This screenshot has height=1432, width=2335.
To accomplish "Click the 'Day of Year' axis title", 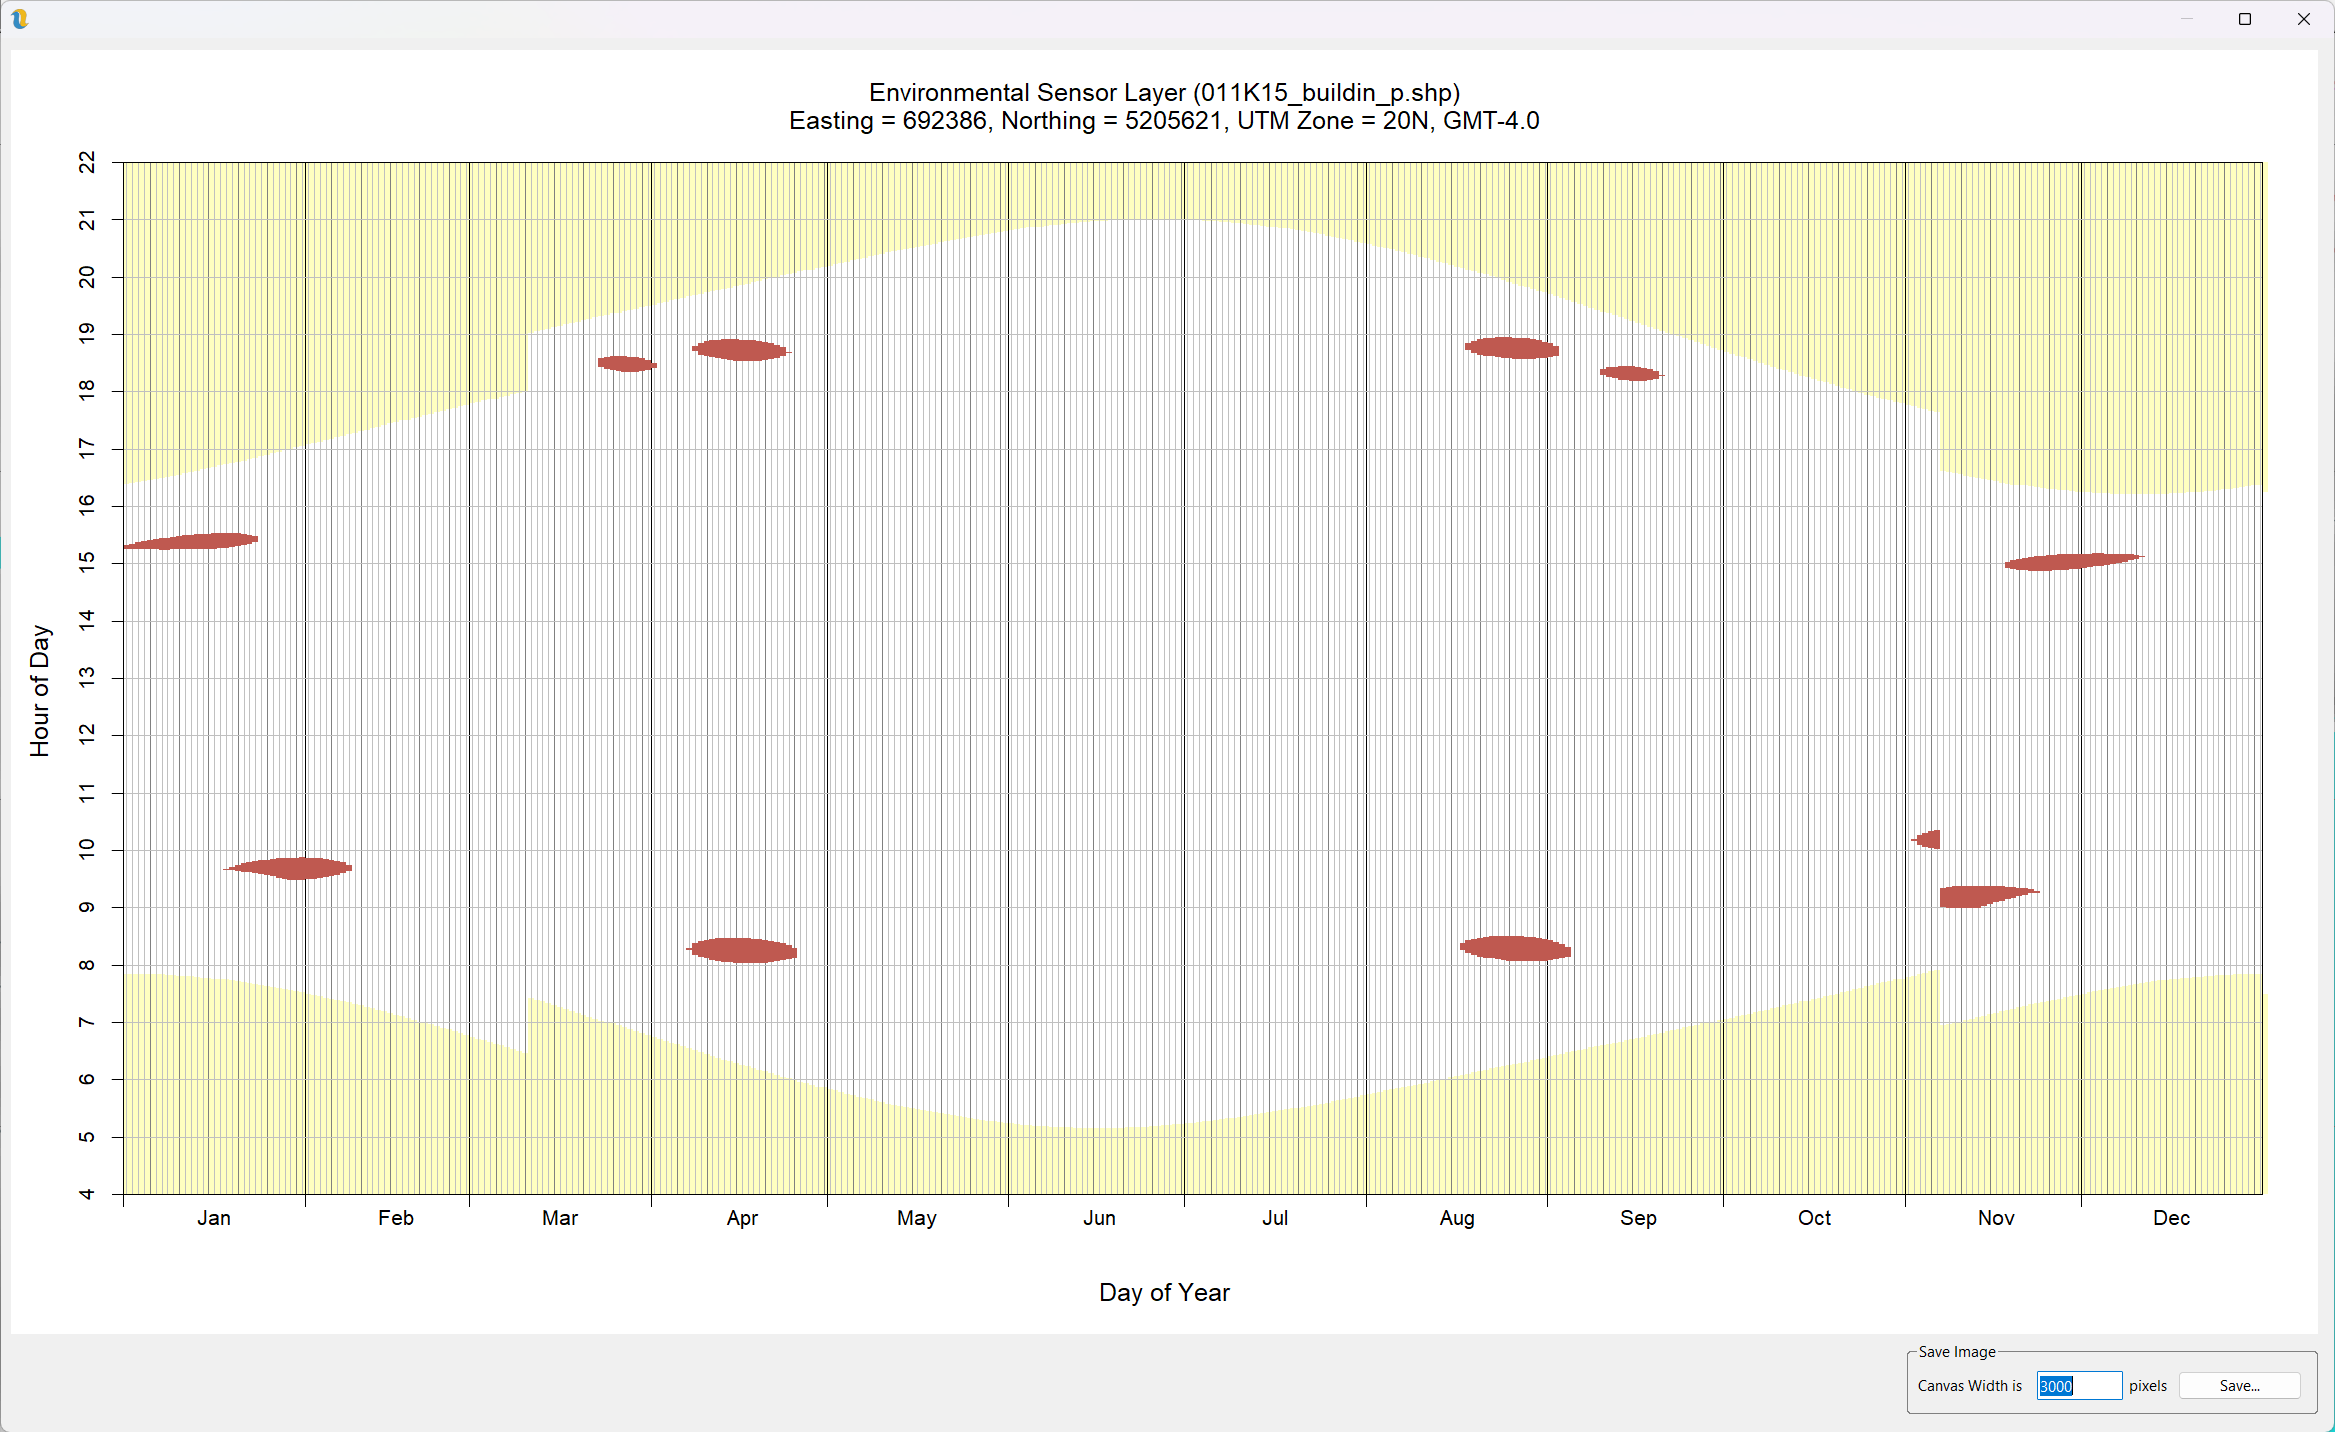I will (x=1163, y=1292).
